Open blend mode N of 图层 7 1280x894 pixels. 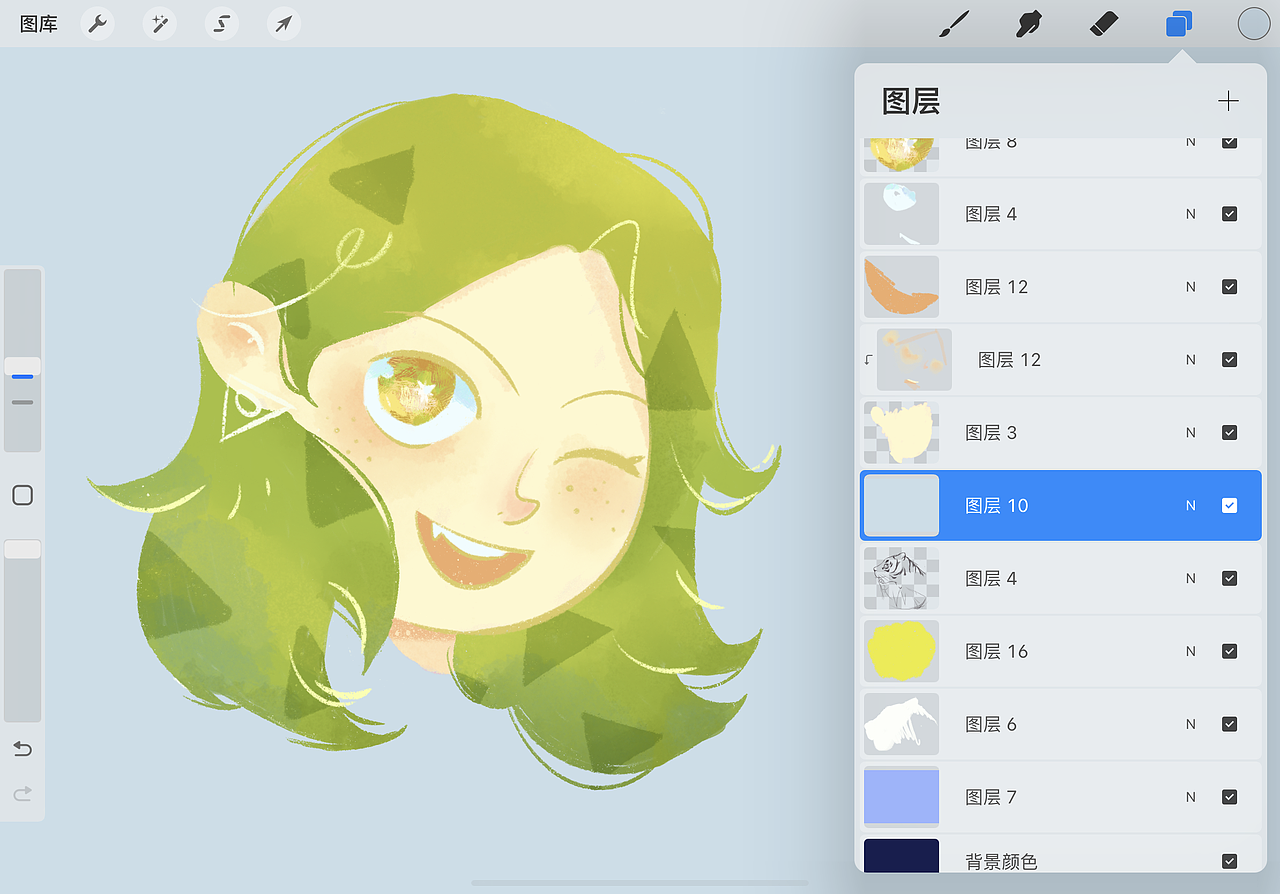tap(1190, 797)
